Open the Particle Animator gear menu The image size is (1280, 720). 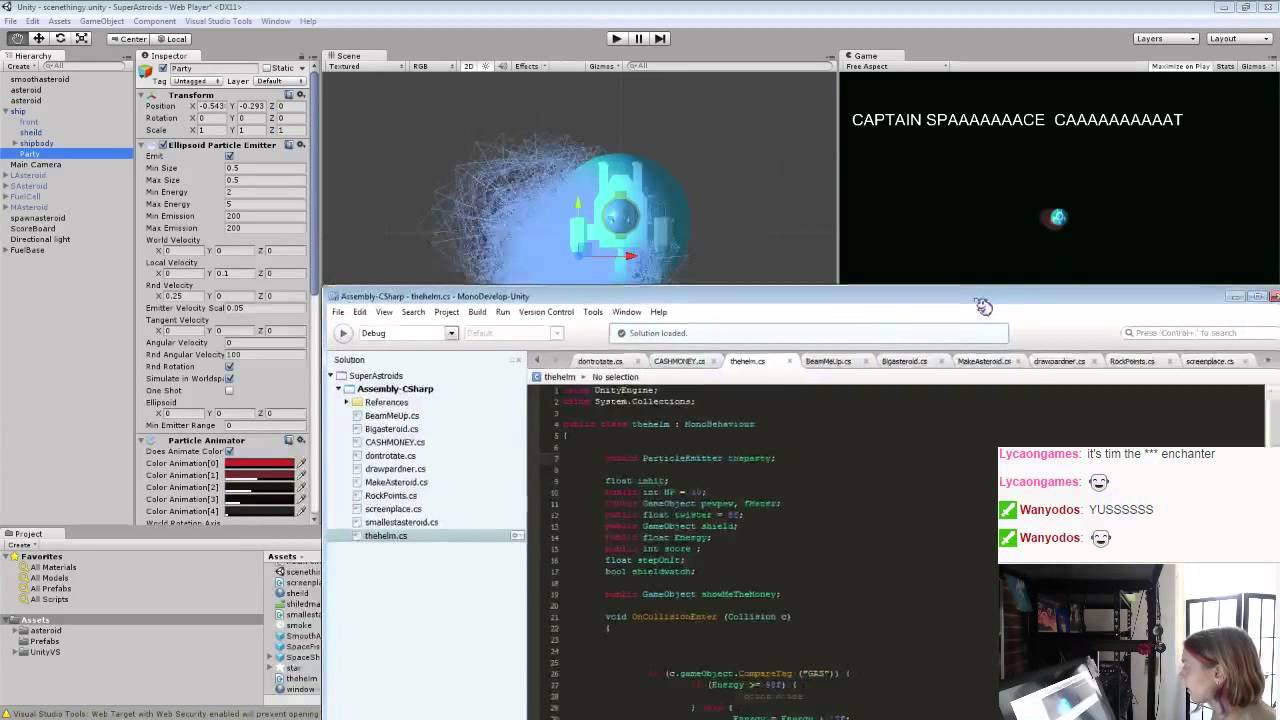pos(301,440)
